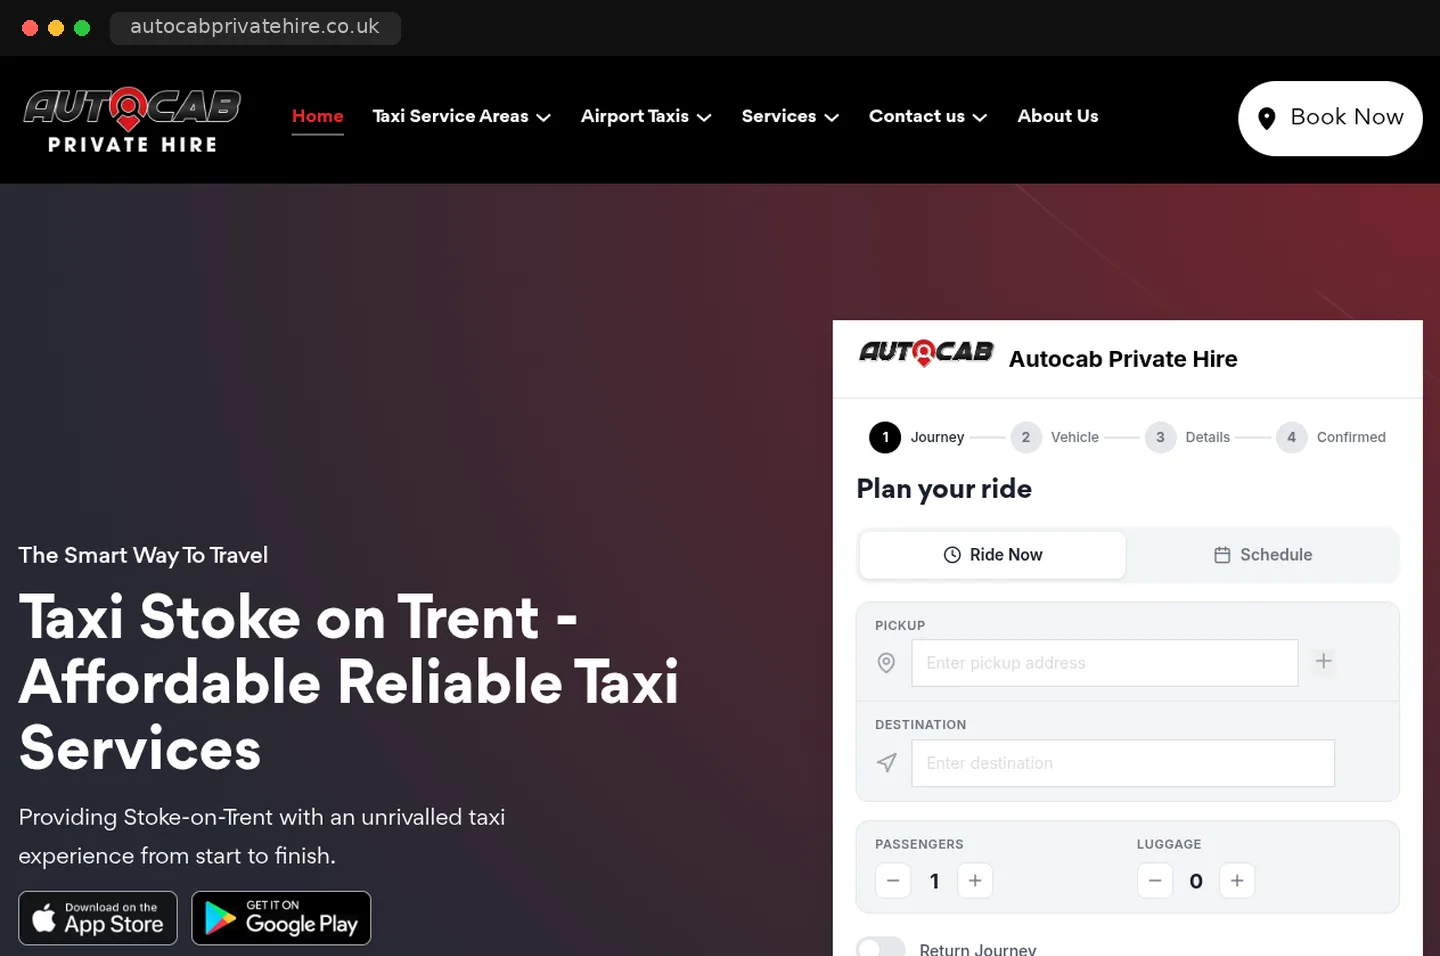The image size is (1440, 956).
Task: Click the PASSENGERS label
Action: pyautogui.click(x=919, y=844)
